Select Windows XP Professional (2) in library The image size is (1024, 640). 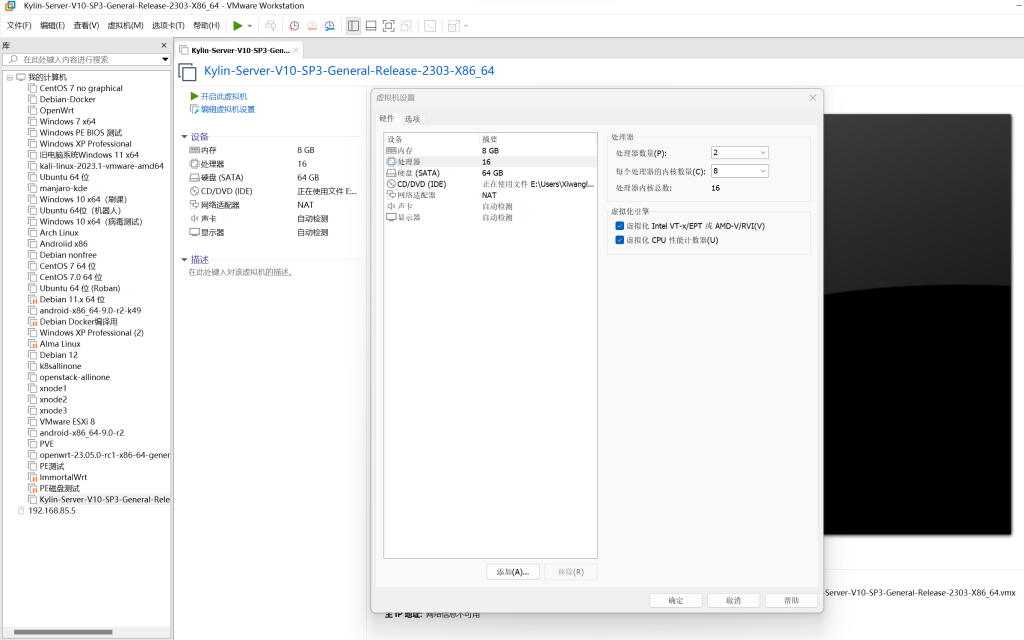coord(91,333)
